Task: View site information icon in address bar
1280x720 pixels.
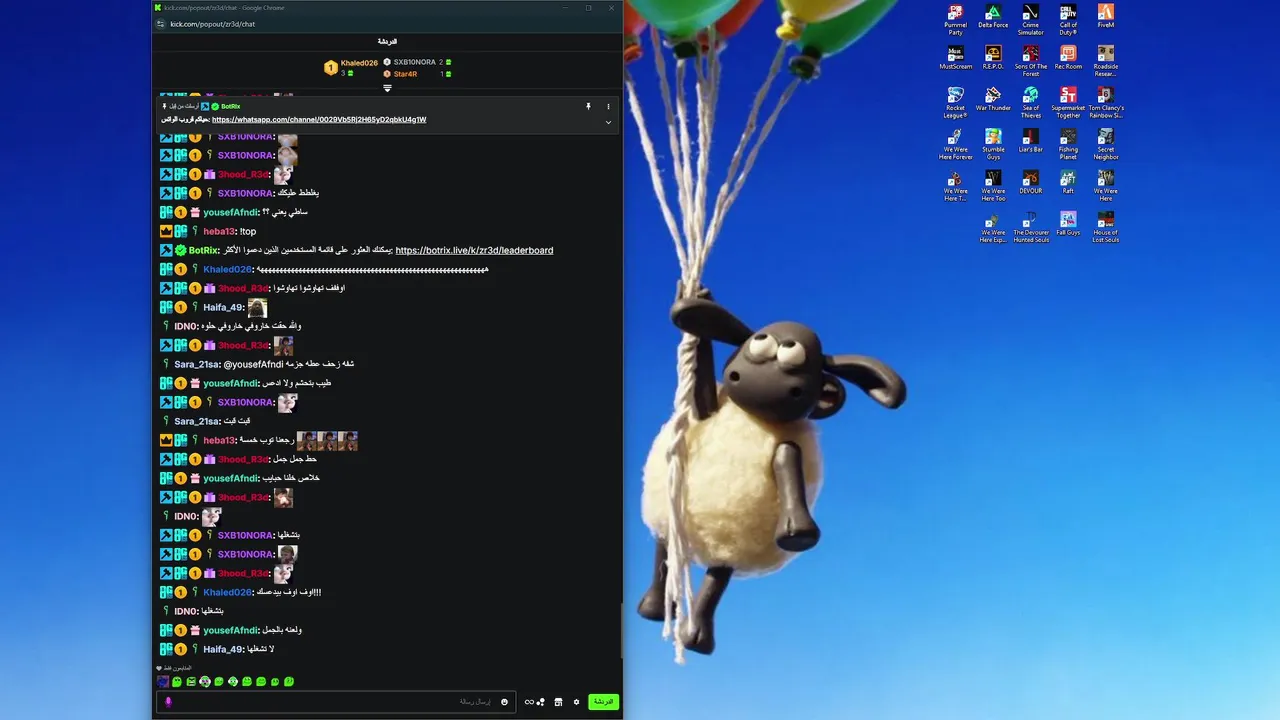Action: click(159, 24)
